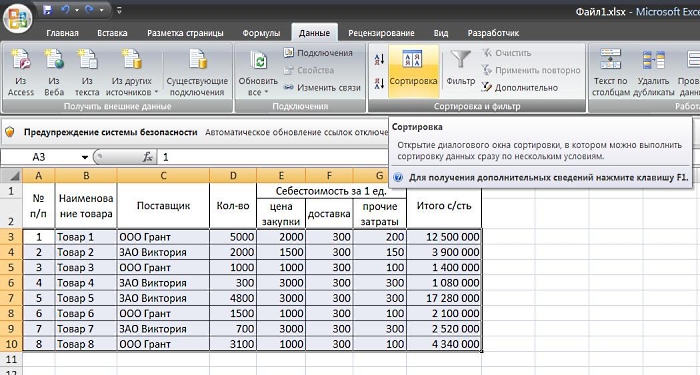Screen dimensions: 700x375
Task: Switch to the Главная ribbon tab
Action: [62, 33]
